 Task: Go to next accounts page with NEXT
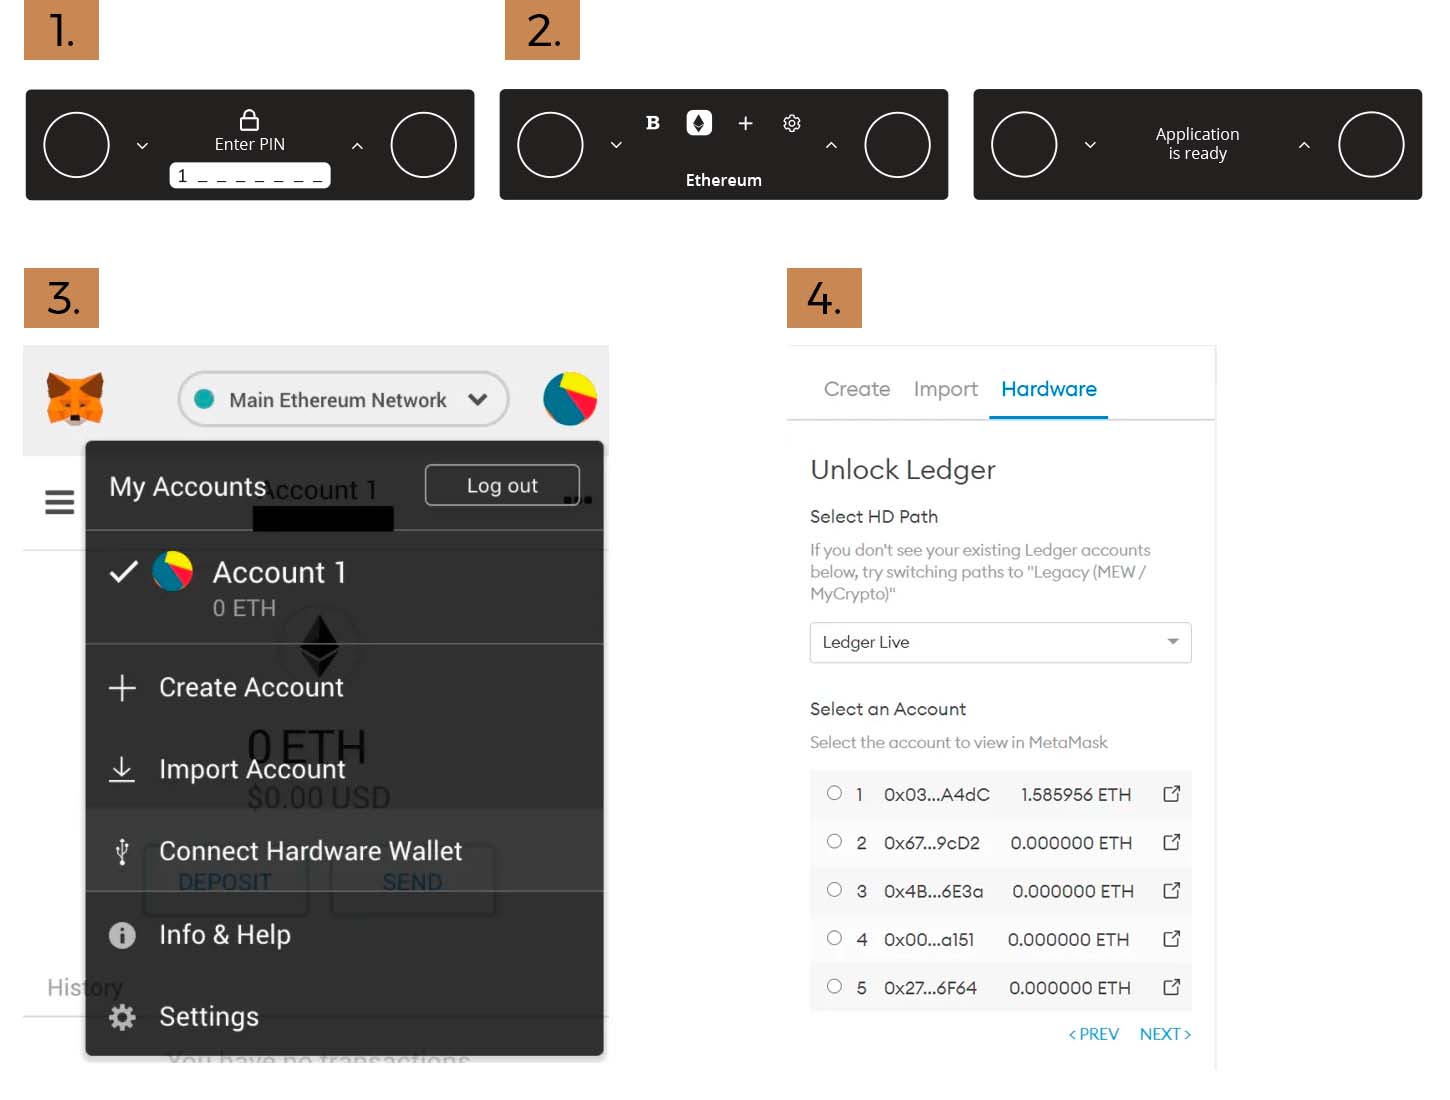coord(1165,1034)
